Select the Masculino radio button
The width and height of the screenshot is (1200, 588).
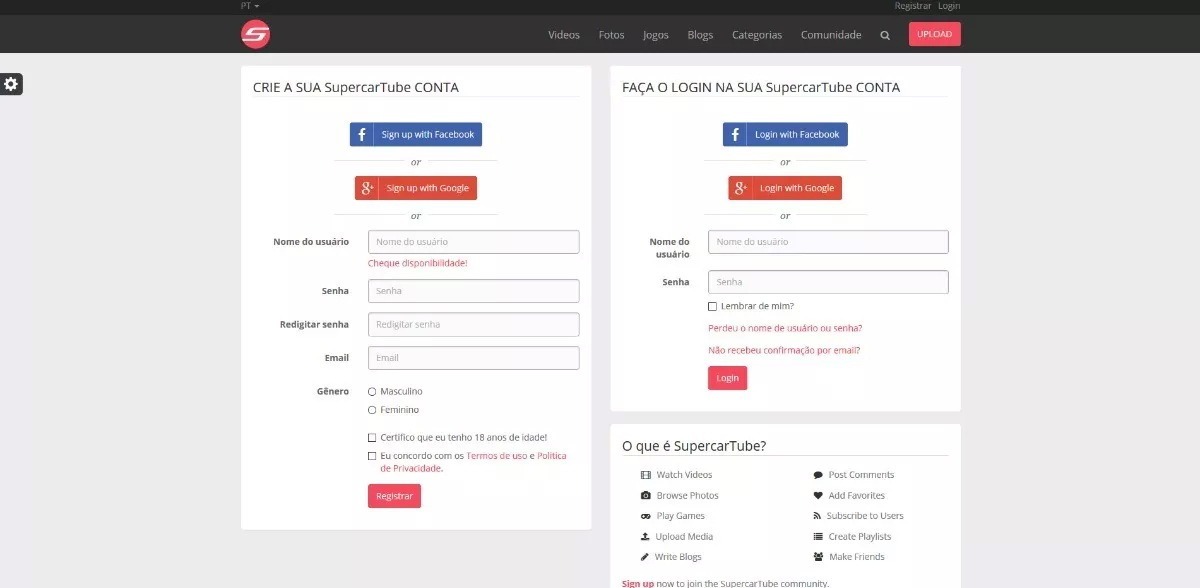372,391
